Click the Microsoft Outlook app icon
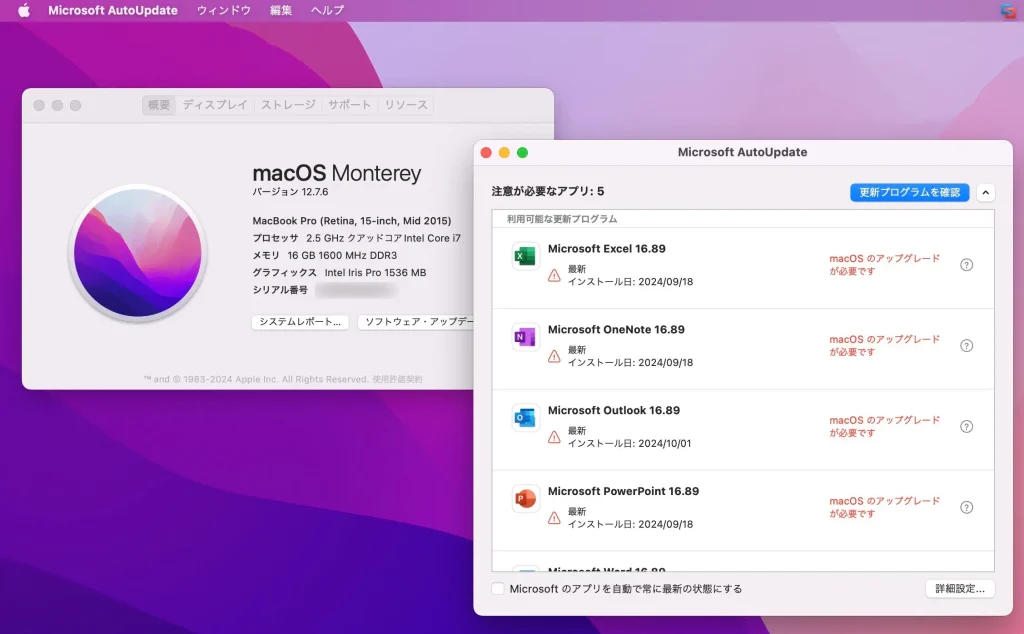Screen dimensions: 1024x634 525,418
